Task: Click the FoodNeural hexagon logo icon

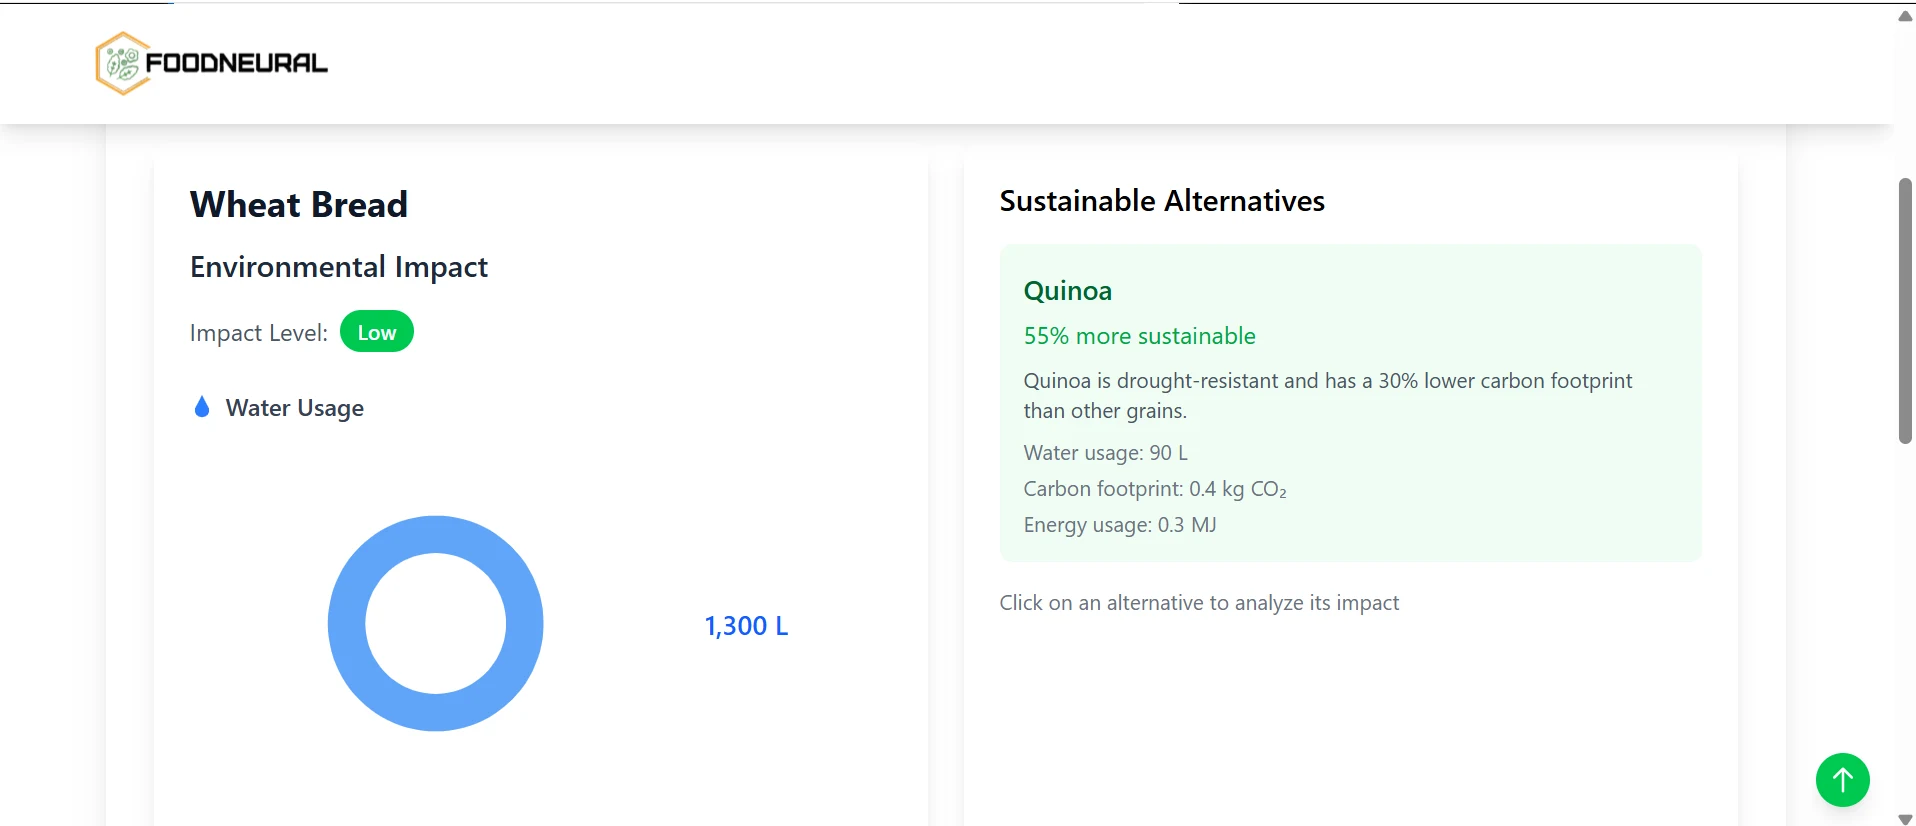Action: (122, 63)
